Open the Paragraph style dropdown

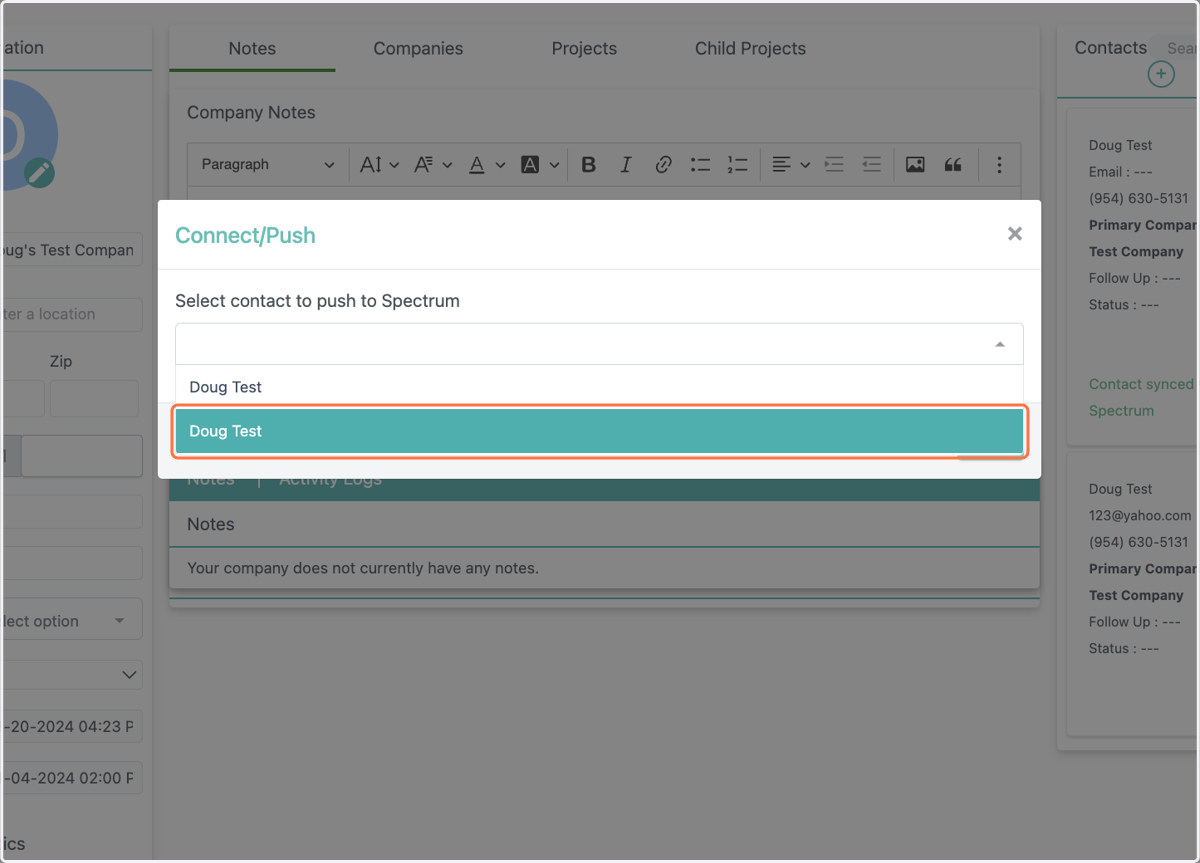tap(268, 164)
